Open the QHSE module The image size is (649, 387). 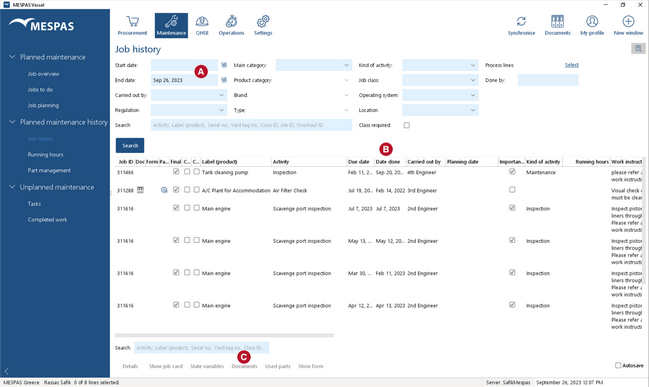point(202,26)
